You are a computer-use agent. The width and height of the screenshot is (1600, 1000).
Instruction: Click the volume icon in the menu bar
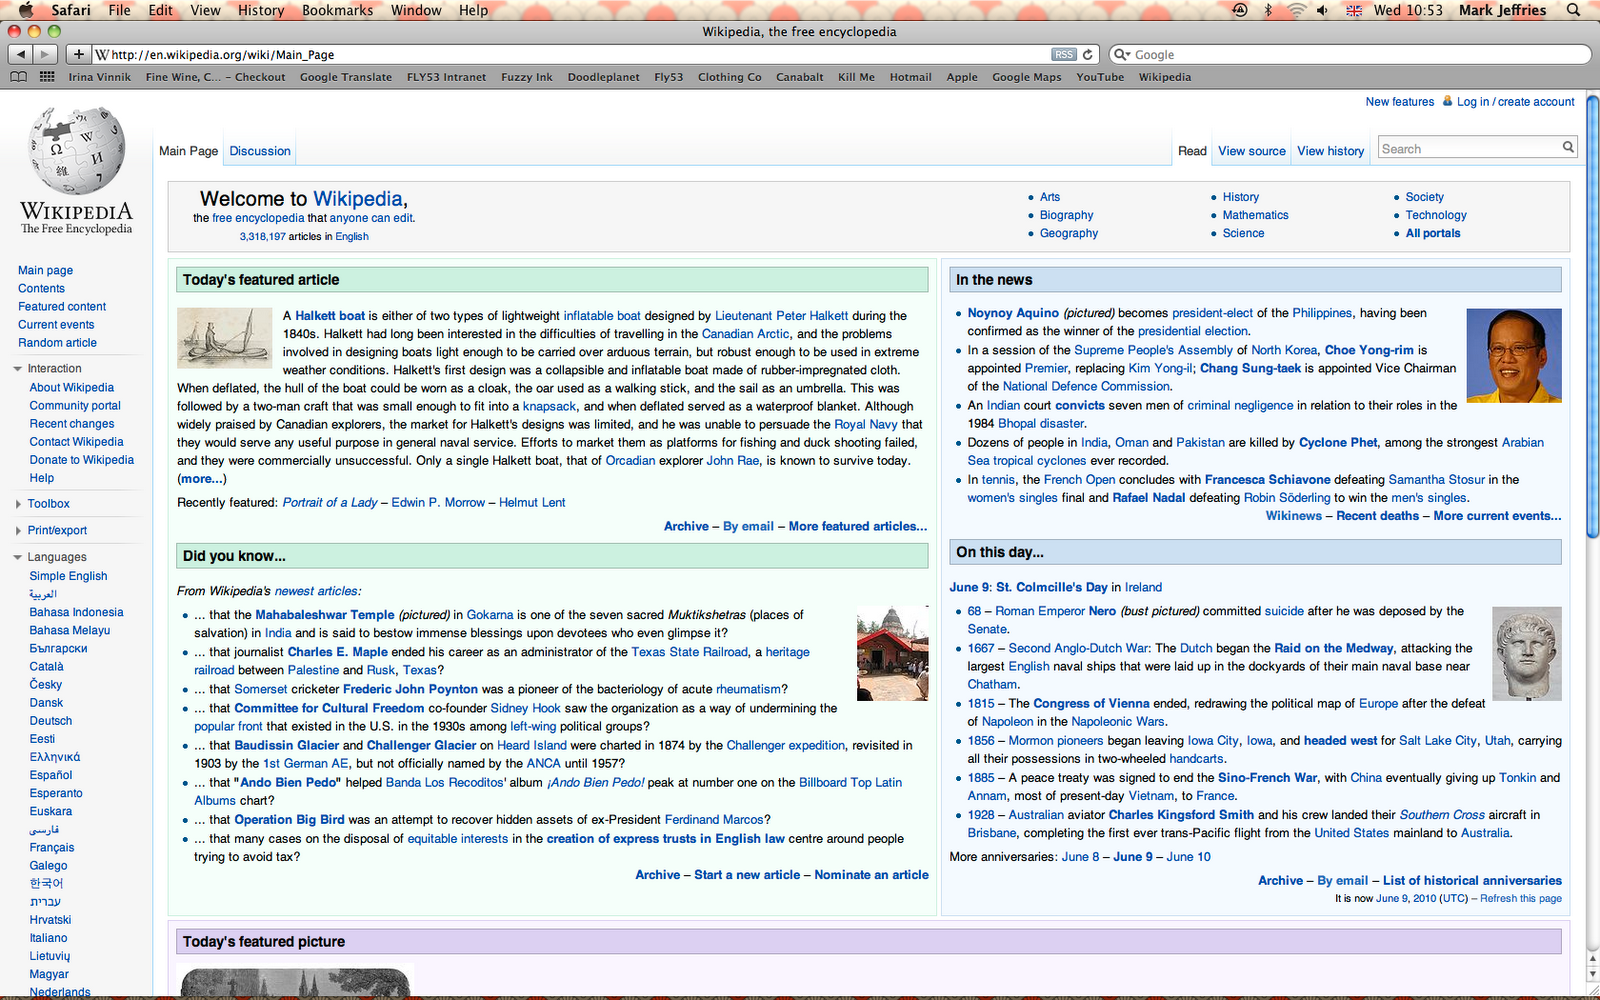(1322, 10)
